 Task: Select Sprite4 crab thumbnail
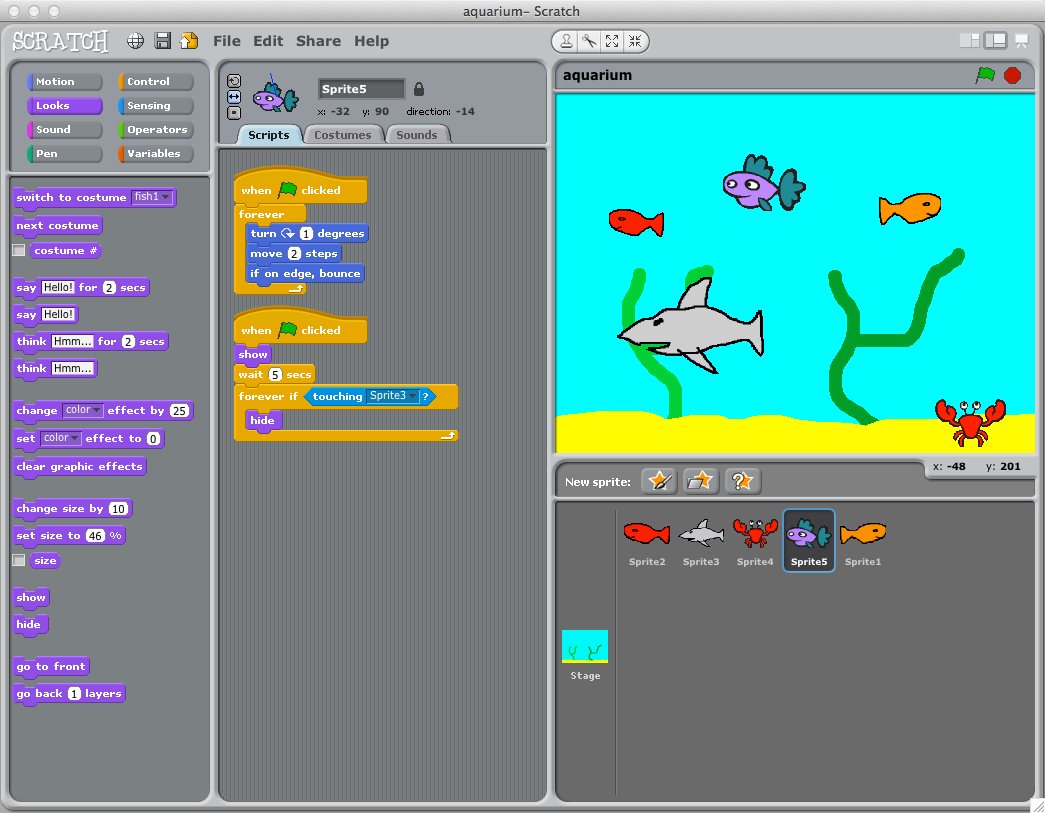755,540
